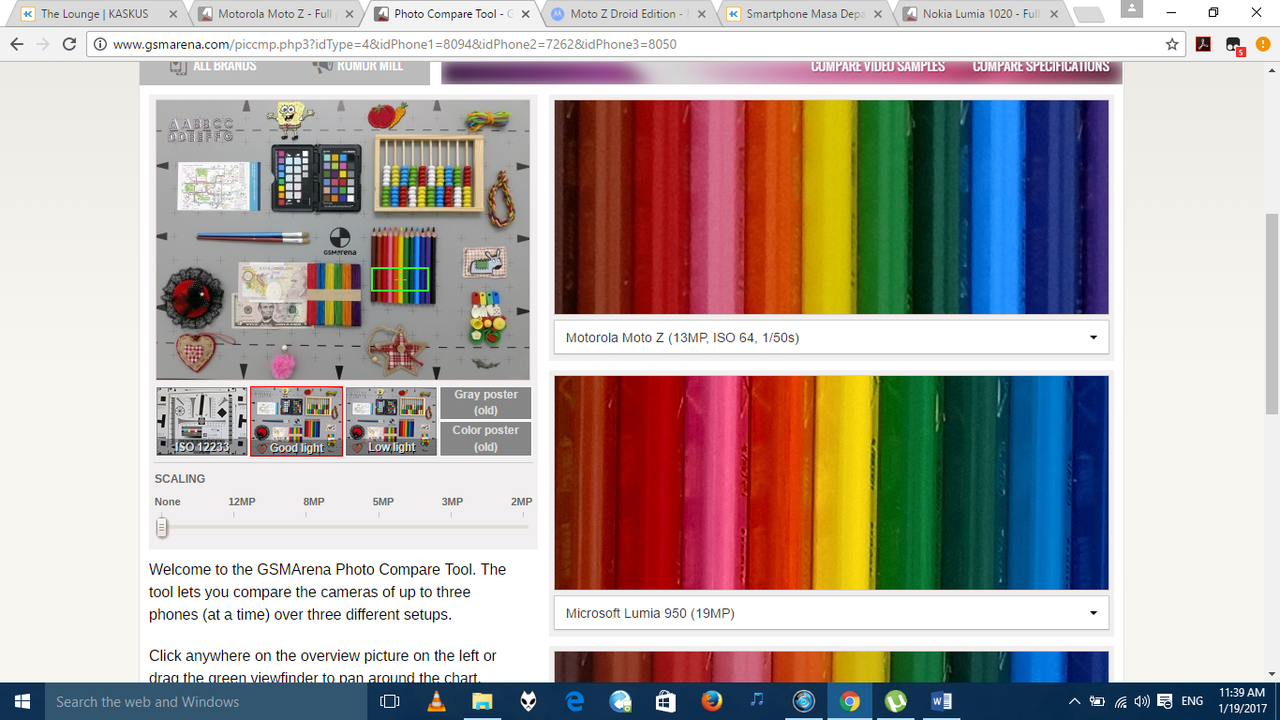Open the Windows Start menu
The image size is (1280, 720).
tap(22, 702)
